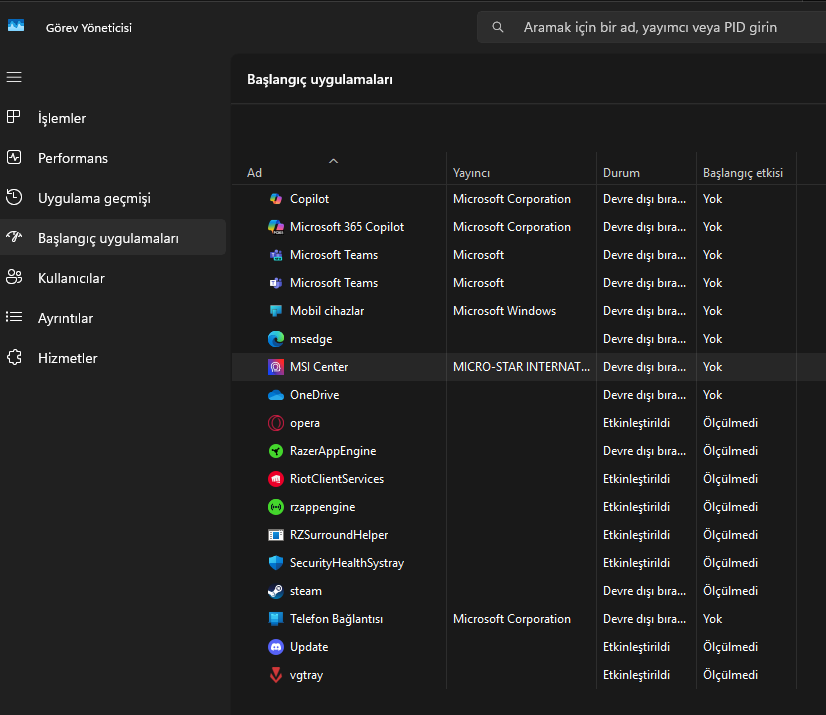Select the RiotClientServices row name

coord(337,478)
